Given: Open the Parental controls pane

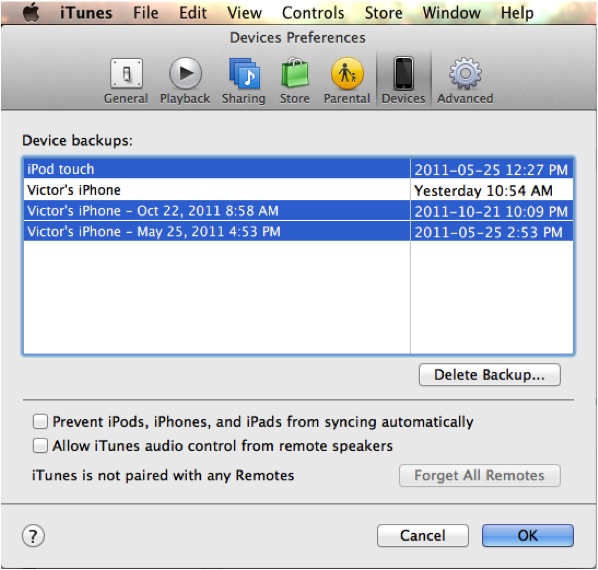Looking at the screenshot, I should pos(347,81).
